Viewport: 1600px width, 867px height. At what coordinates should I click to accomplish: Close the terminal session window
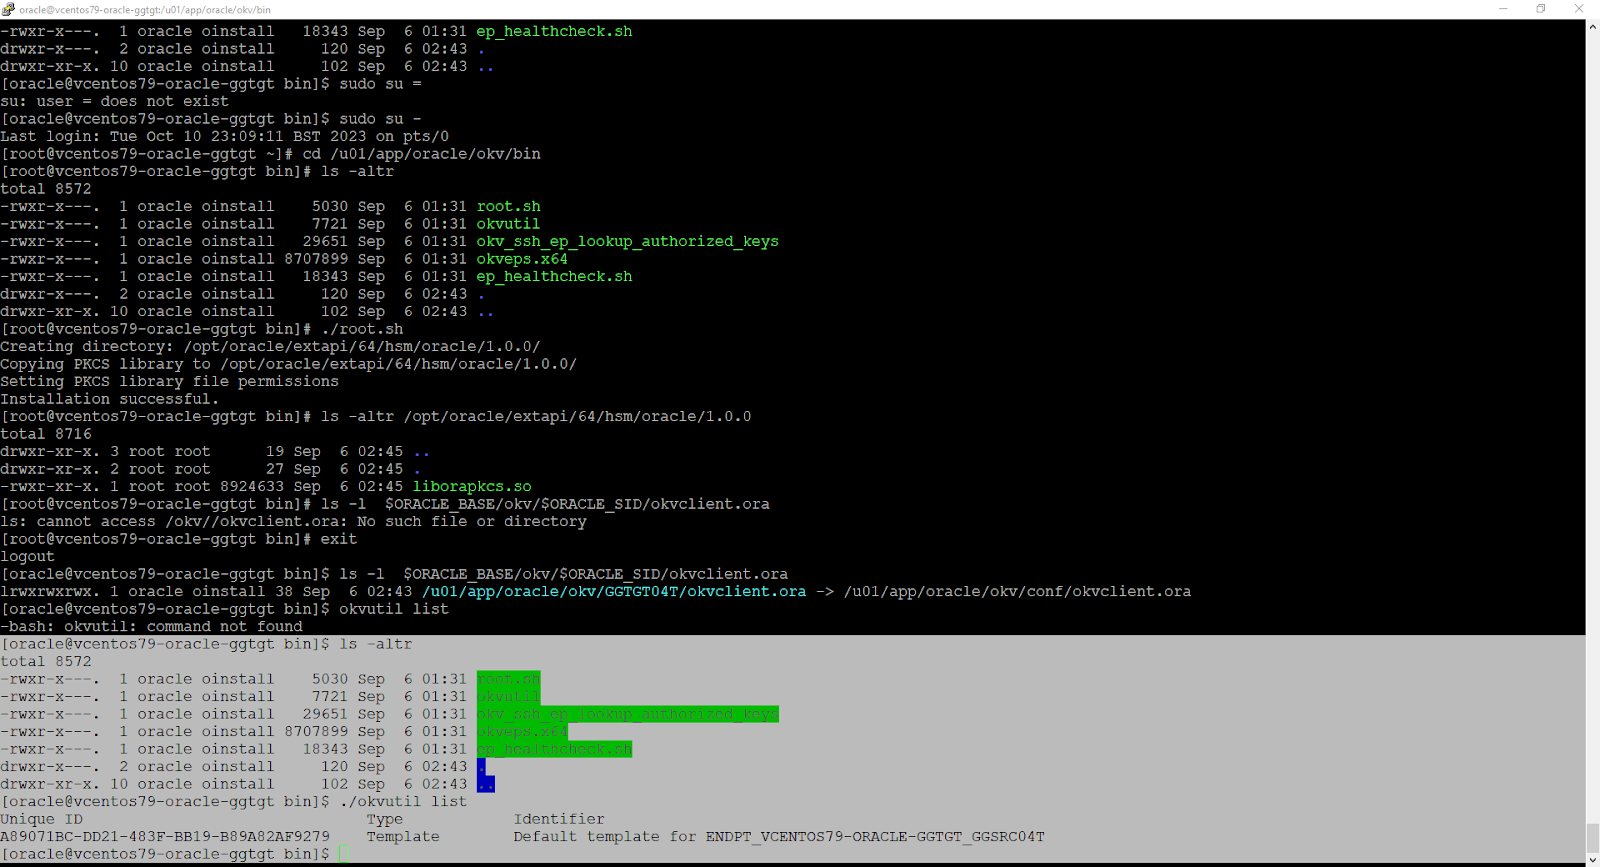coord(1579,9)
